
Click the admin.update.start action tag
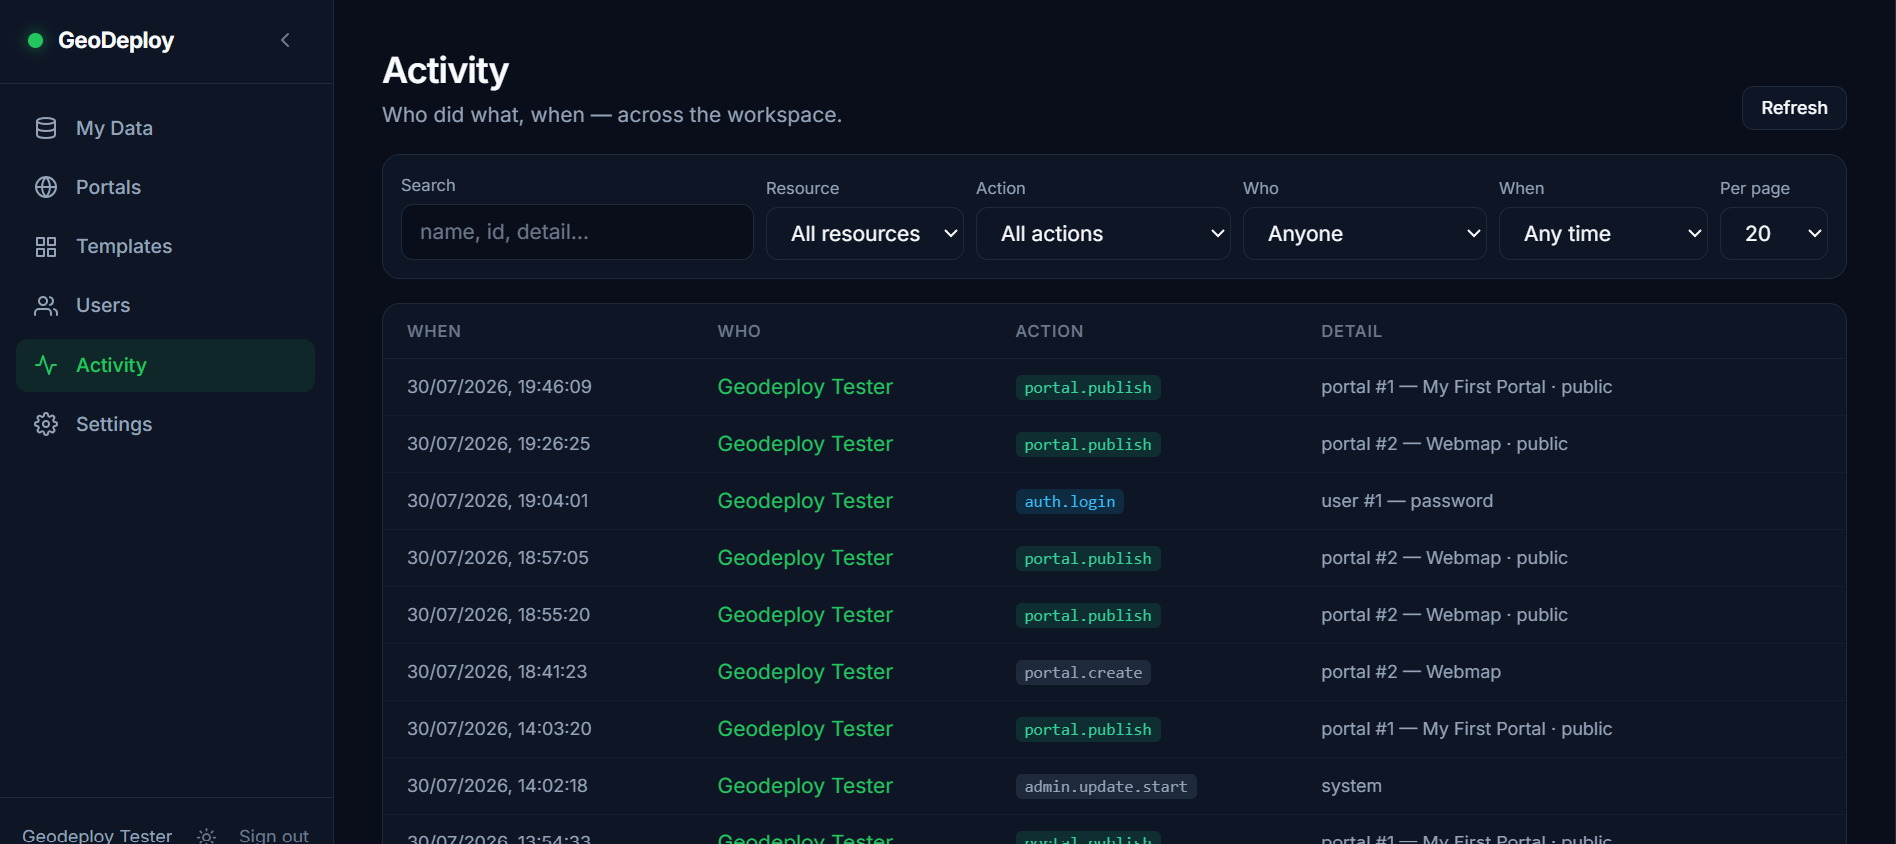point(1106,786)
